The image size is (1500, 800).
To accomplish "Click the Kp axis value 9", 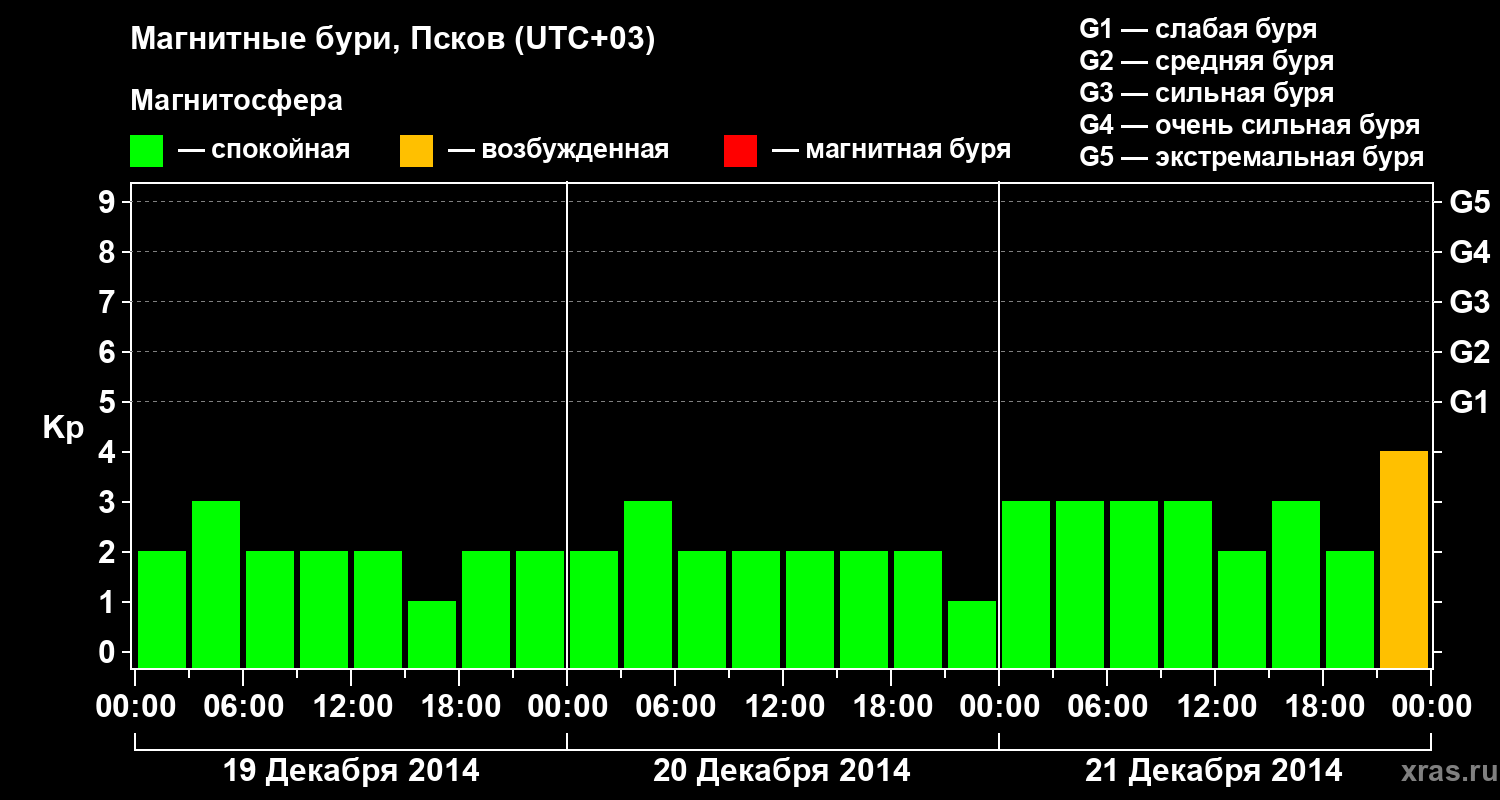I will tap(109, 202).
